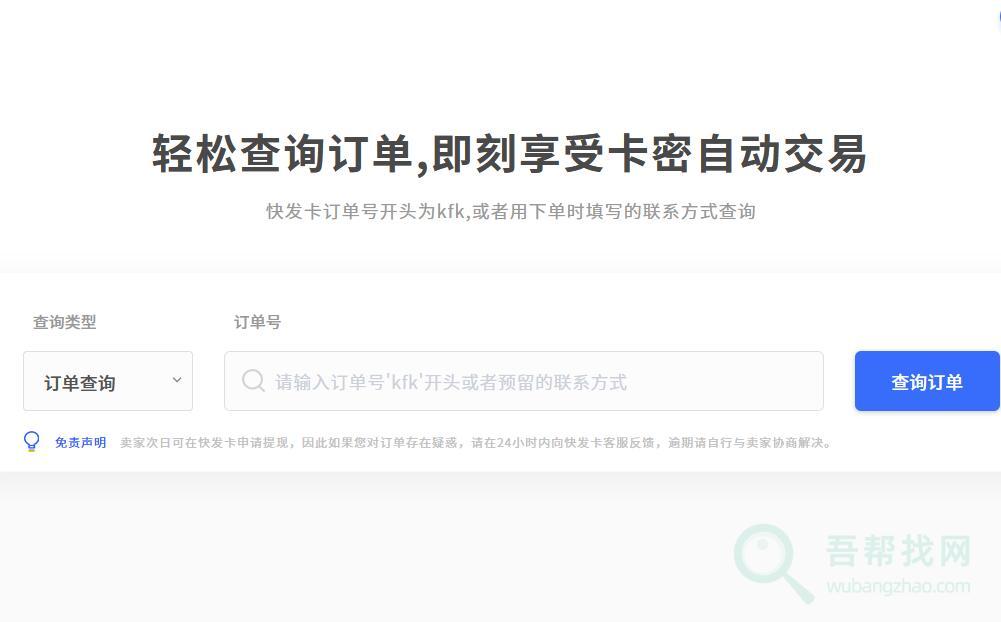
Task: Click the subtitle about kfk order numbers
Action: click(x=511, y=211)
